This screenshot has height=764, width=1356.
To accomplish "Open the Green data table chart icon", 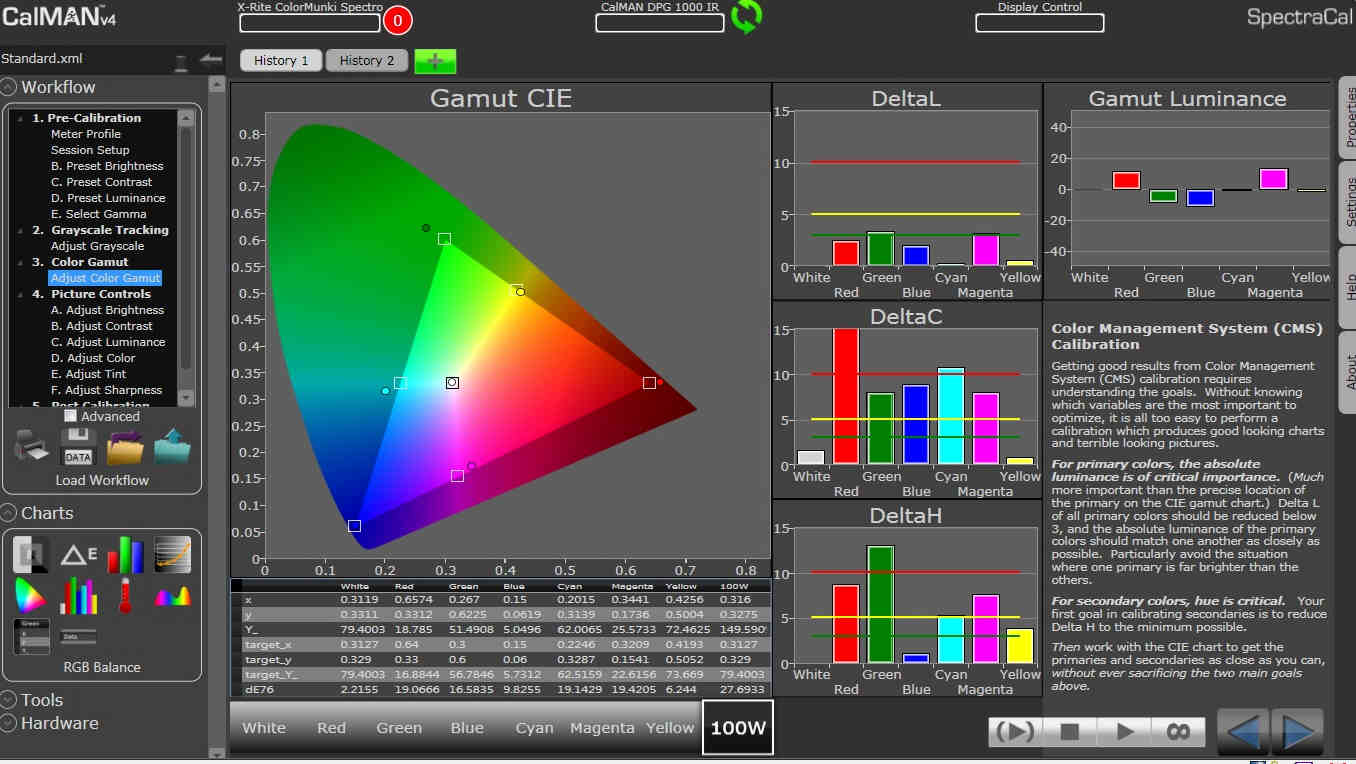I will (x=31, y=637).
